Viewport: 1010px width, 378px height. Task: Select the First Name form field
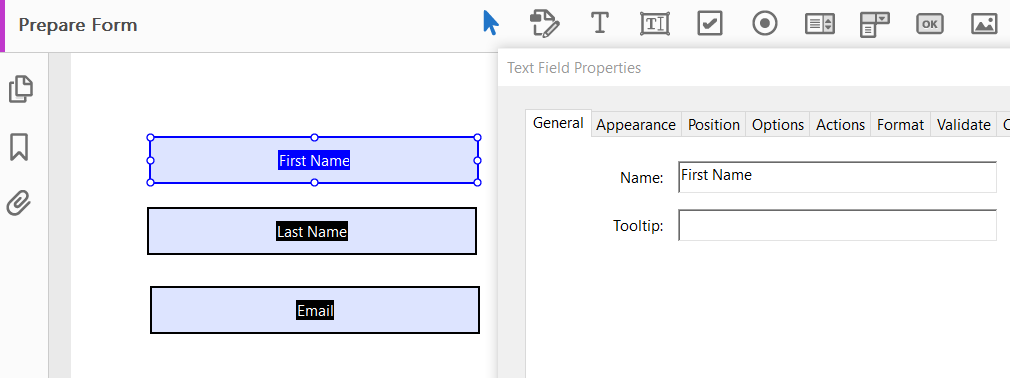tap(314, 160)
